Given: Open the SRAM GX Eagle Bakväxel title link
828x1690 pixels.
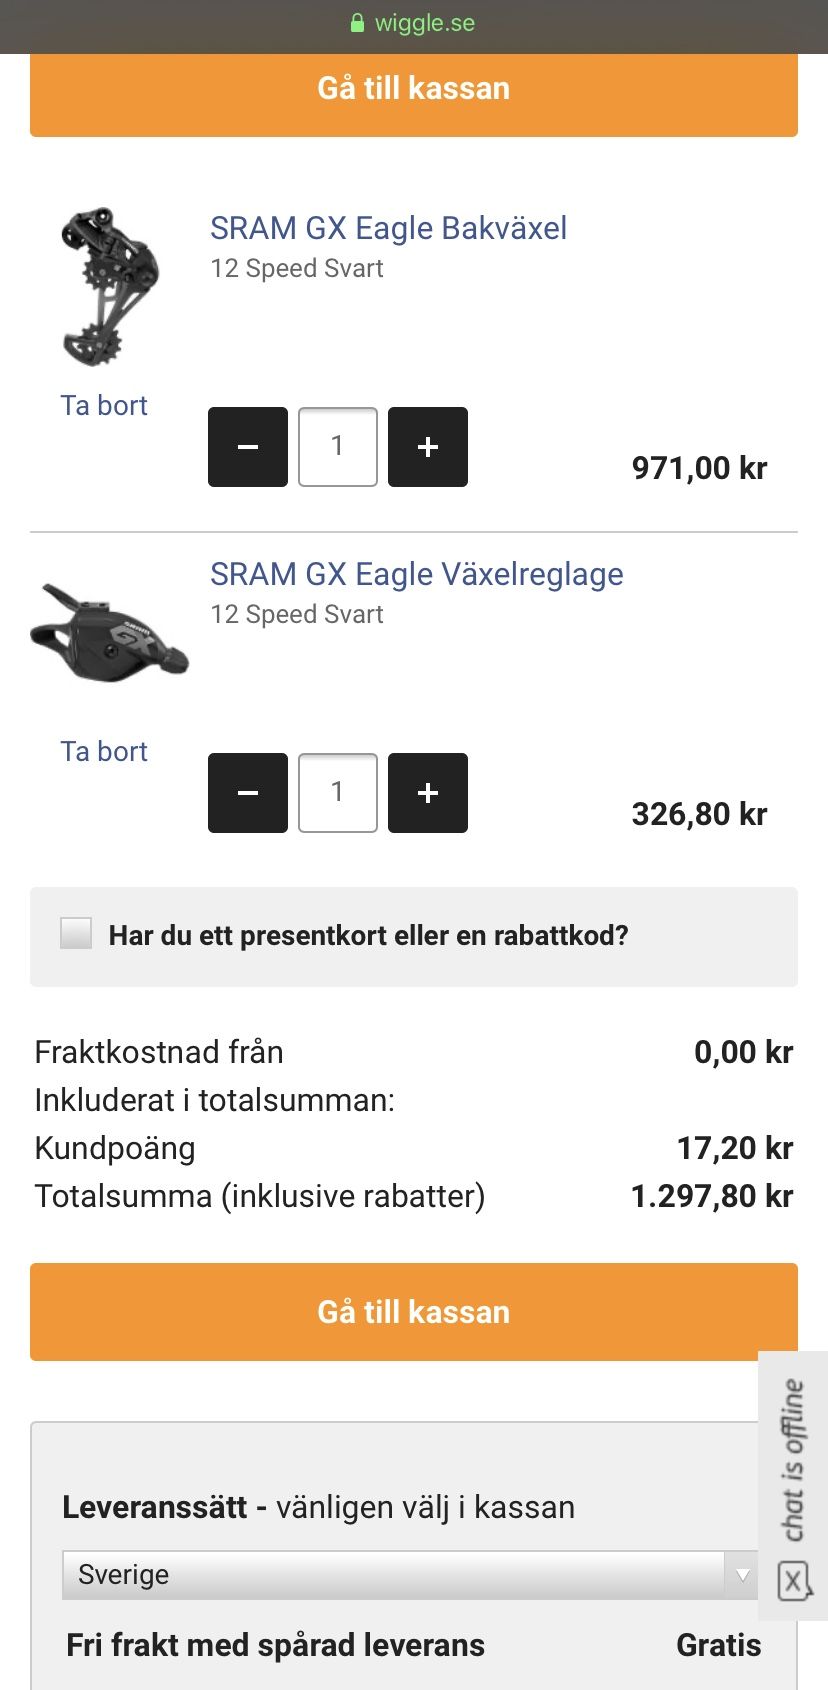Looking at the screenshot, I should click(x=388, y=228).
